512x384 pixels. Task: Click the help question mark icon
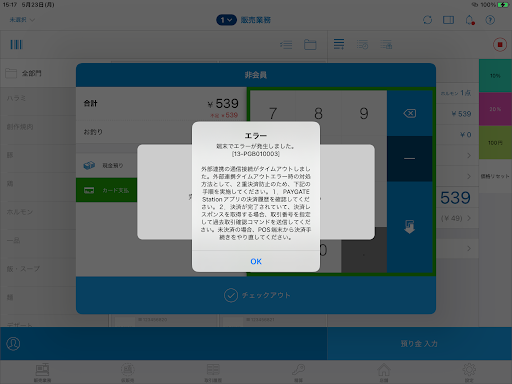tap(490, 20)
